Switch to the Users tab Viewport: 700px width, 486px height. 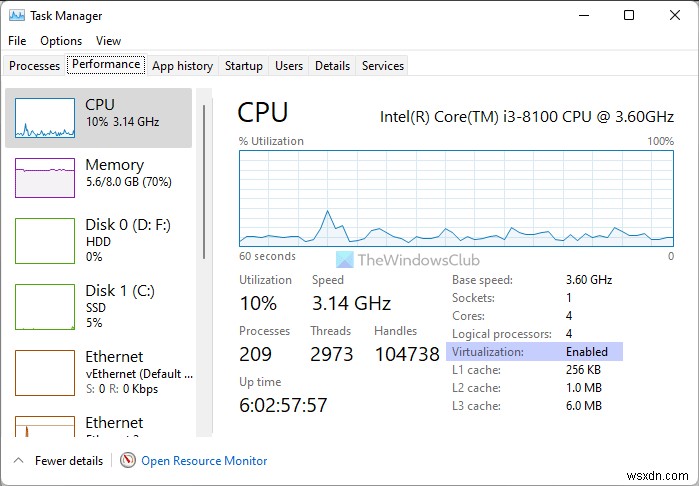pyautogui.click(x=289, y=66)
